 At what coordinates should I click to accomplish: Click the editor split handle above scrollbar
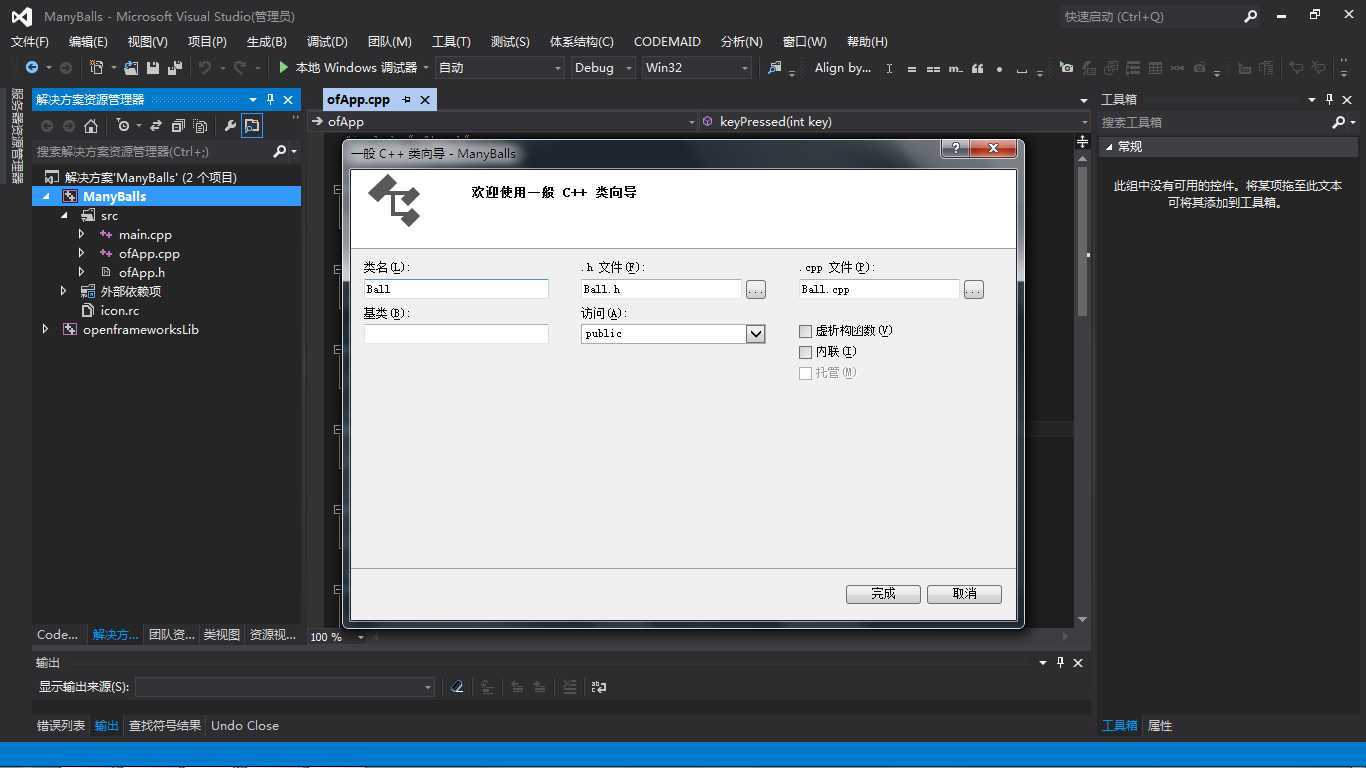(x=1082, y=142)
